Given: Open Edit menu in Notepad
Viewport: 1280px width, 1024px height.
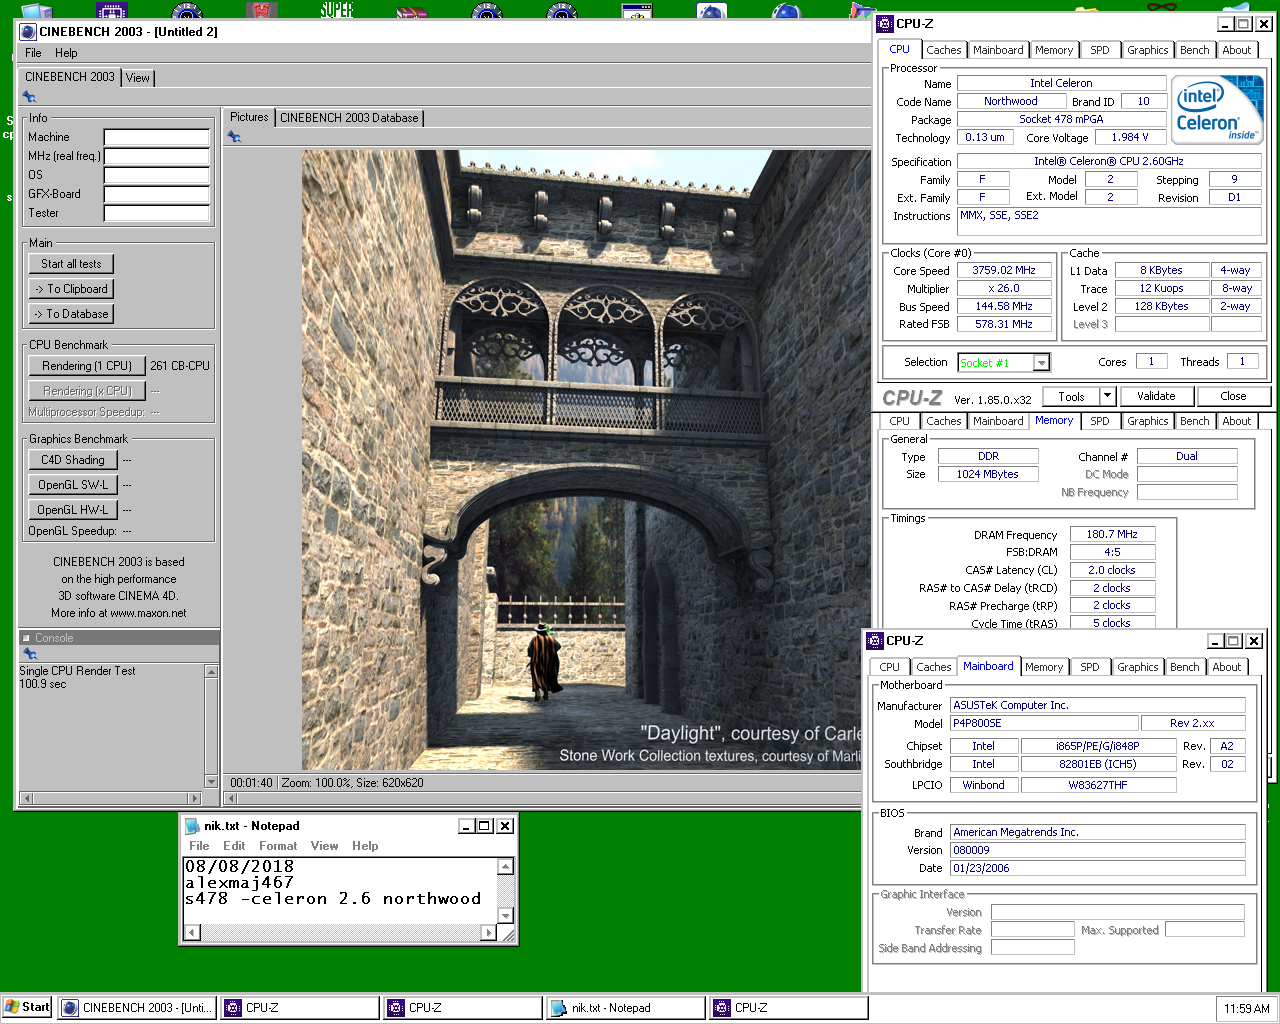Looking at the screenshot, I should pos(234,846).
